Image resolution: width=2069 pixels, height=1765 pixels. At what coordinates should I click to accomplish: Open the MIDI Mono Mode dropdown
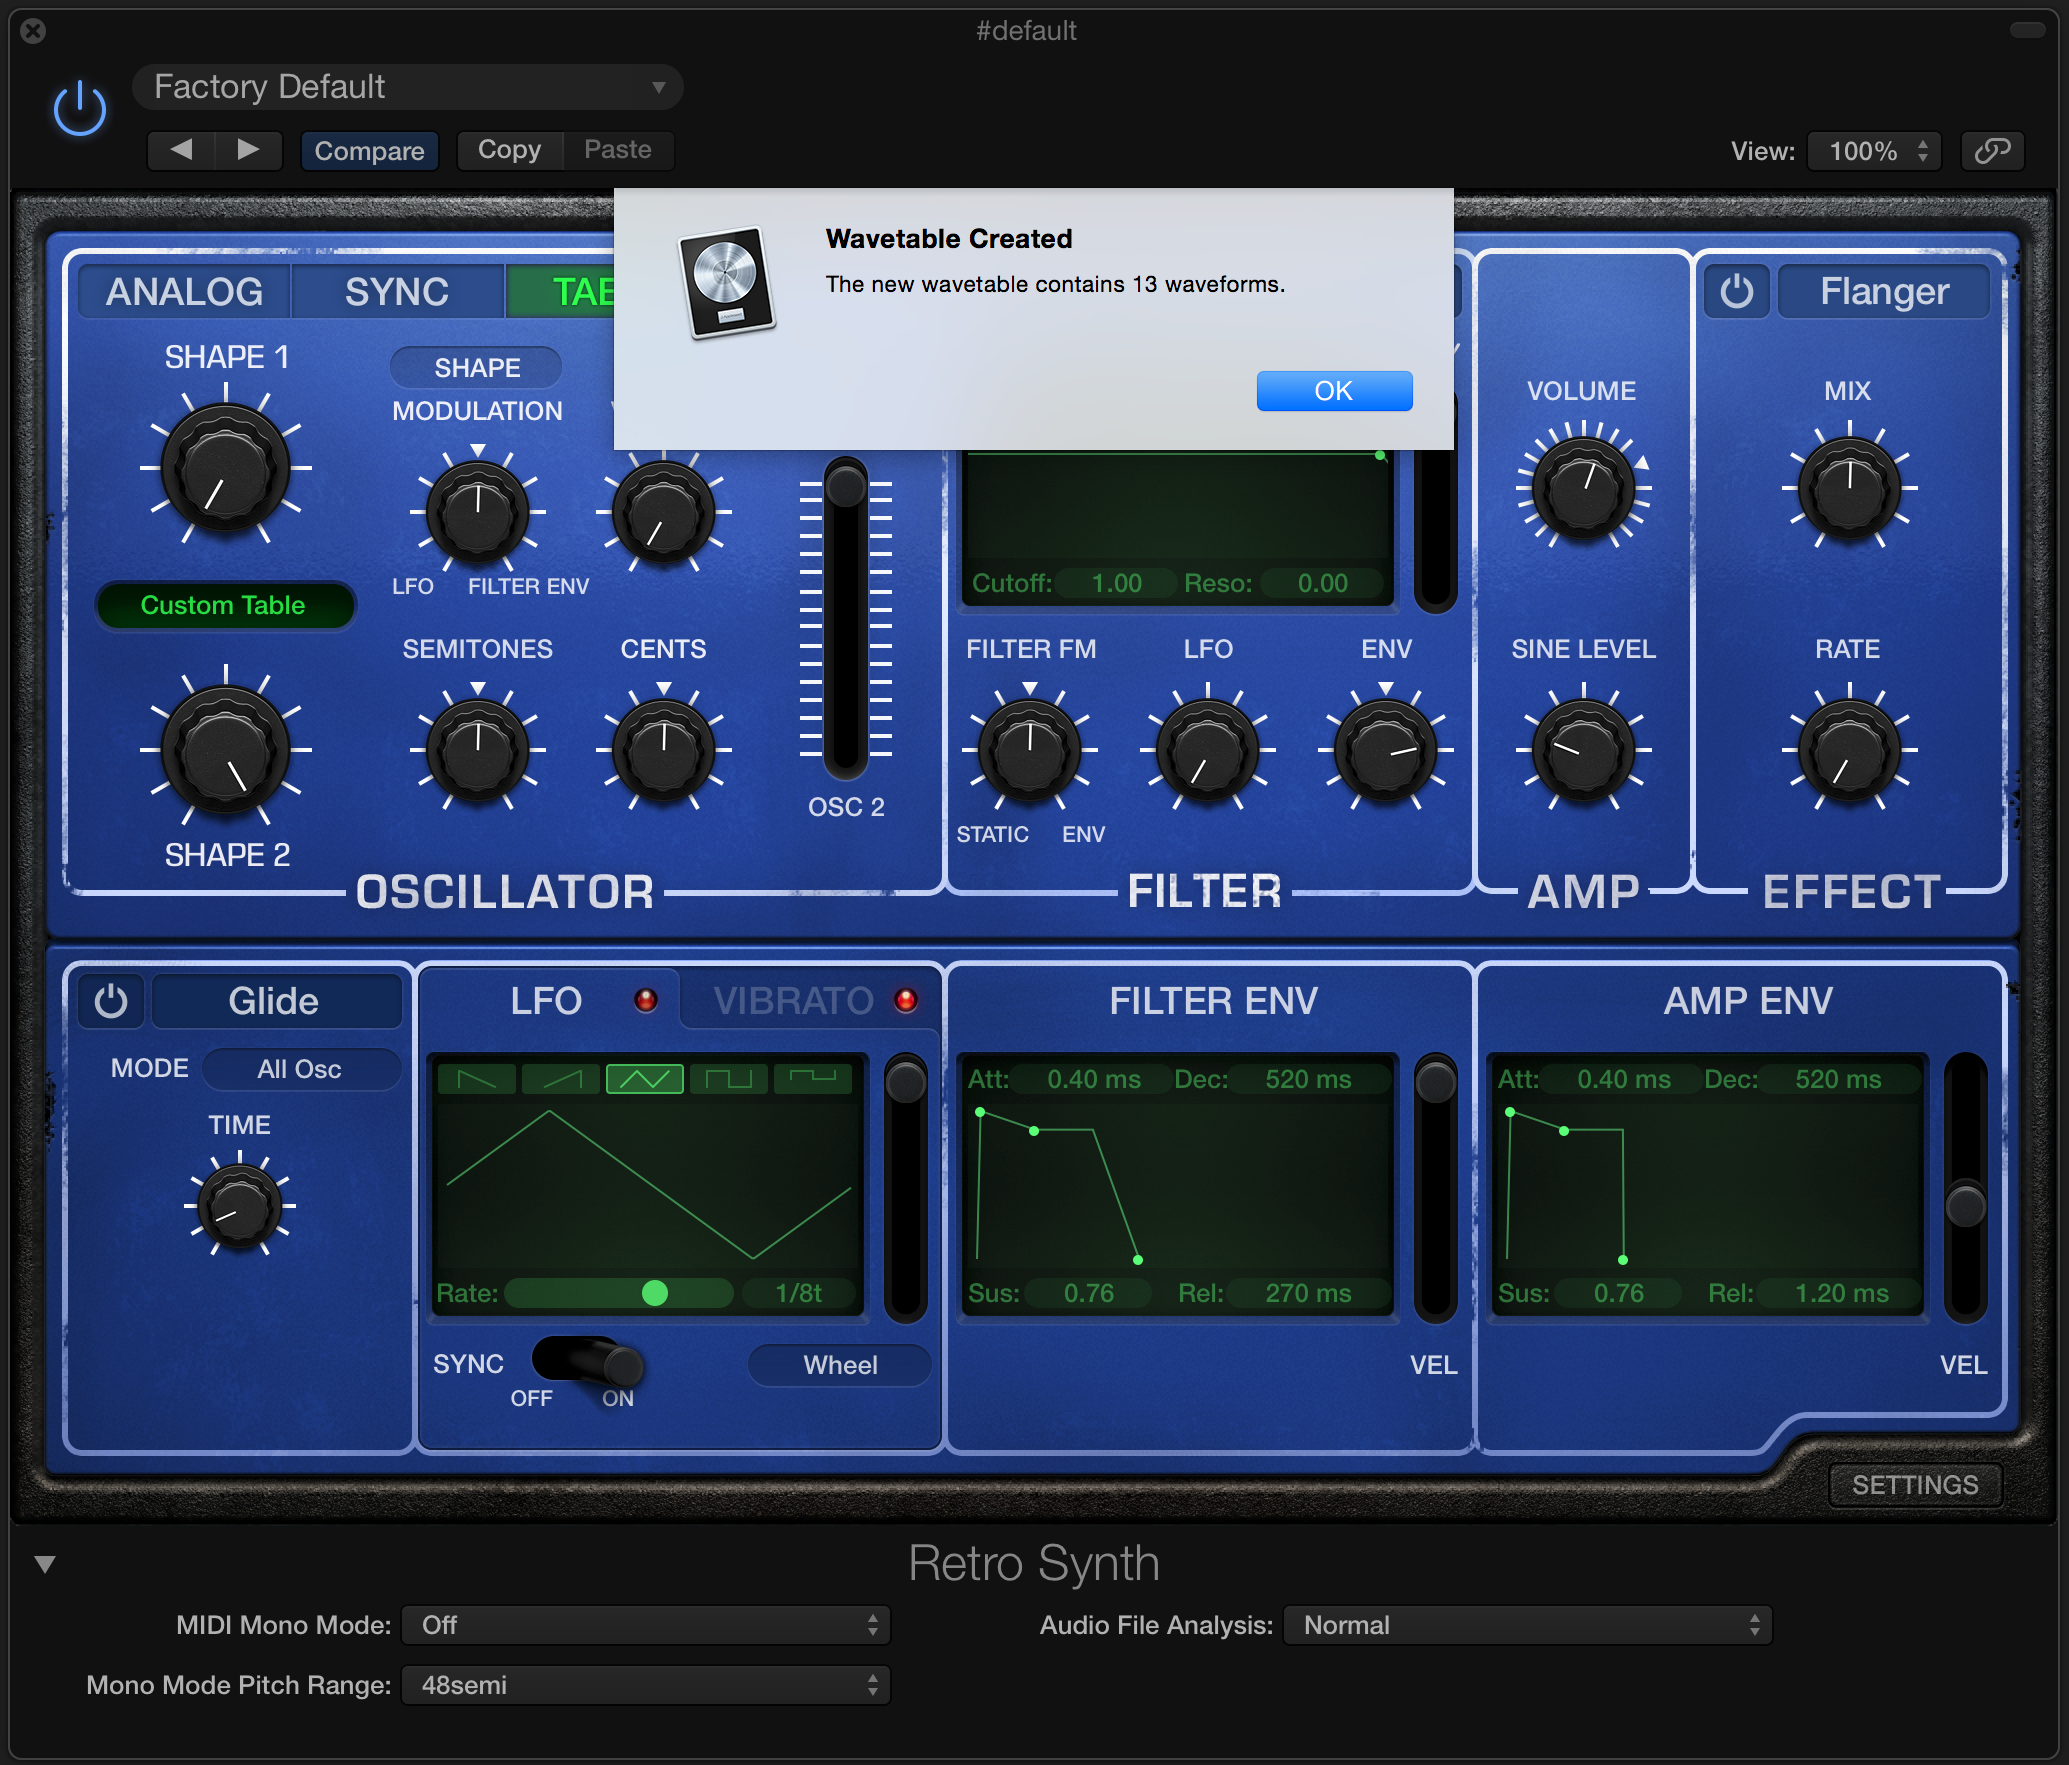coord(644,1625)
